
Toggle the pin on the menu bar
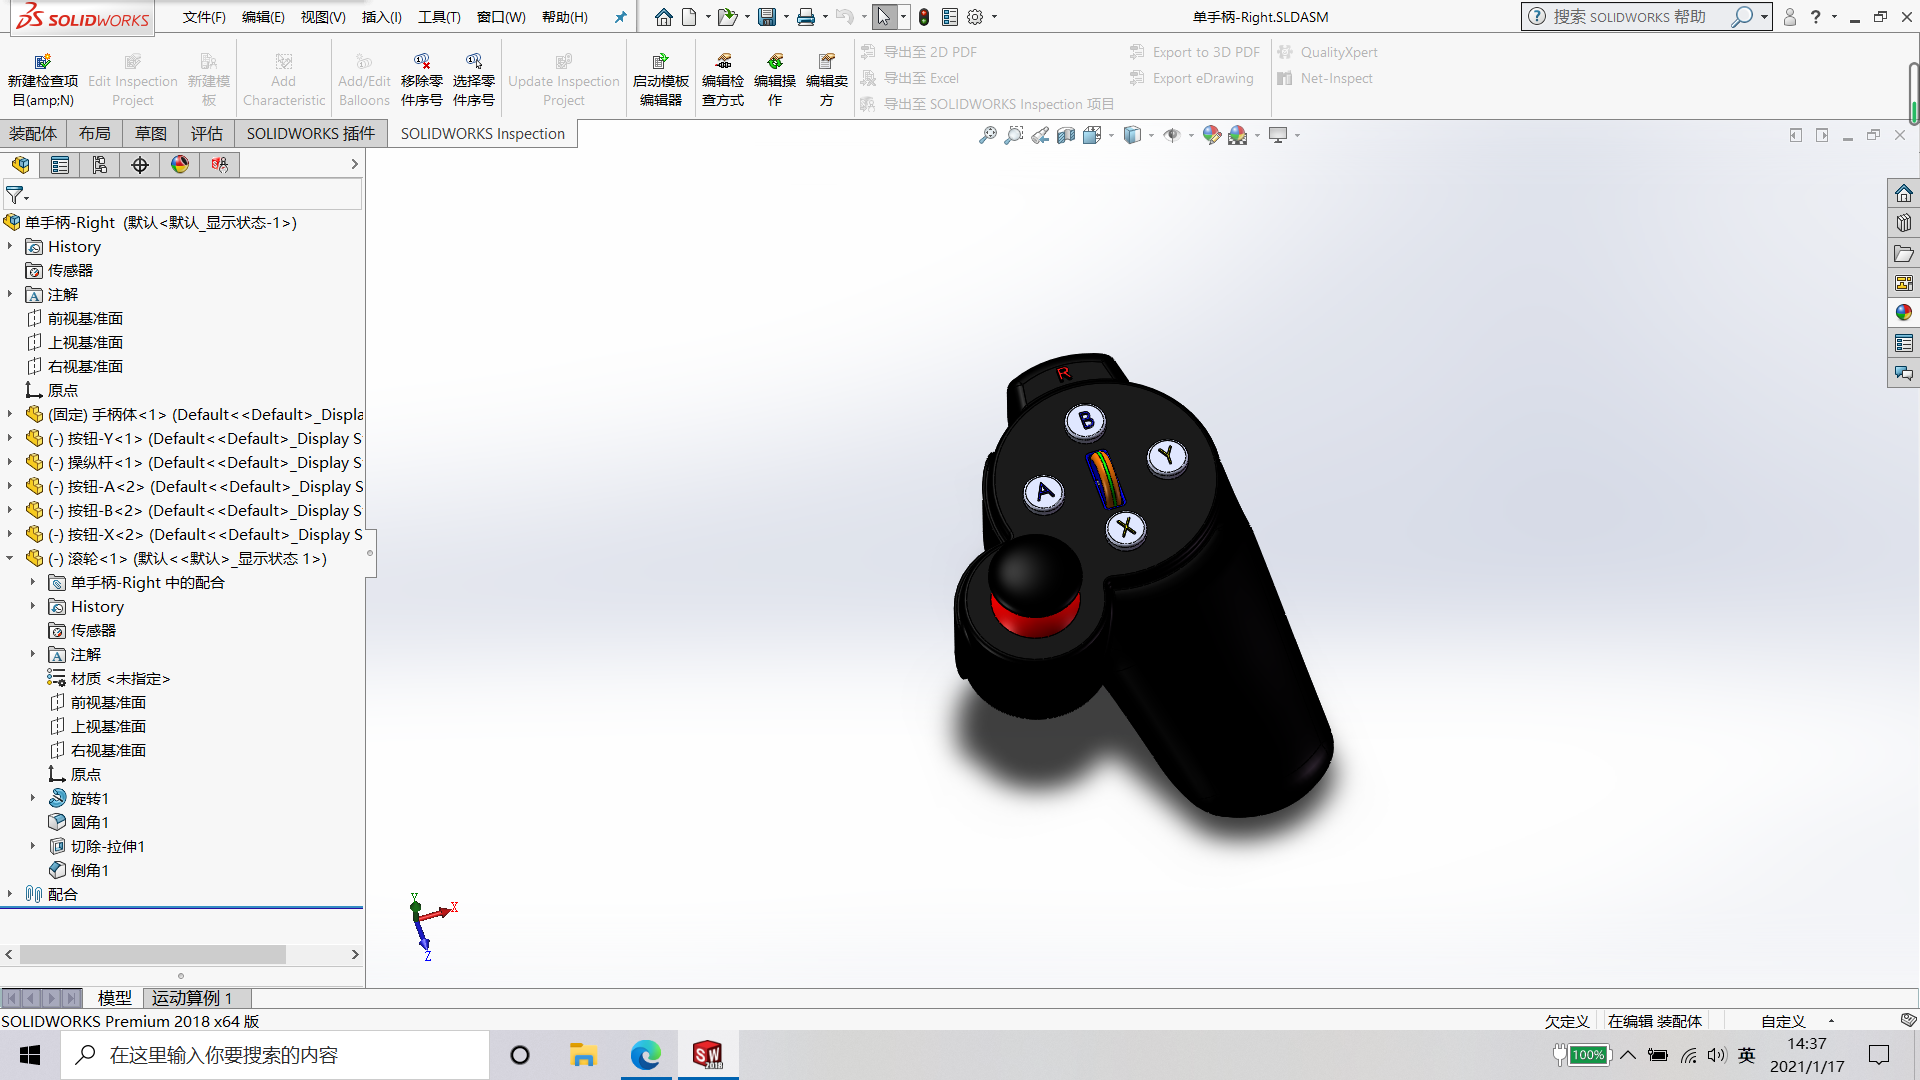pyautogui.click(x=620, y=17)
